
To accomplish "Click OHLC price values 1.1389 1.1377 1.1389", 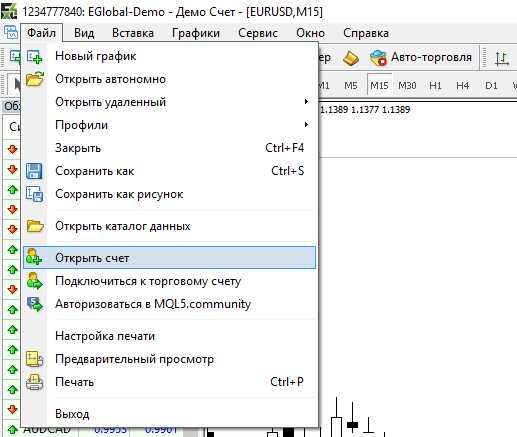I will point(365,110).
